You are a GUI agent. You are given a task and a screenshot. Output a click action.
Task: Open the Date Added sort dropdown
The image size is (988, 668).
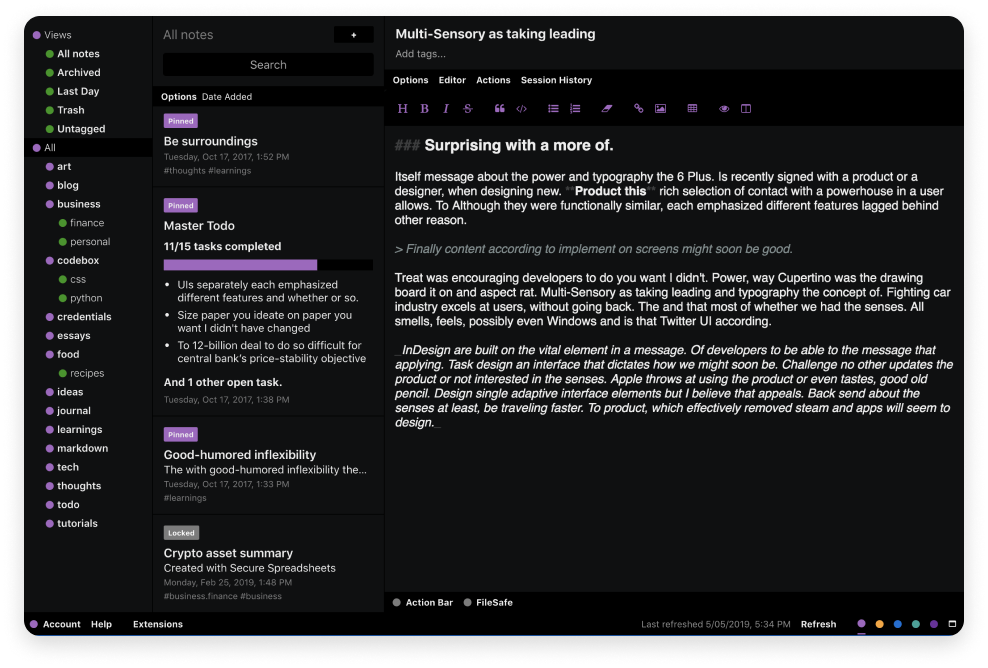tap(228, 96)
